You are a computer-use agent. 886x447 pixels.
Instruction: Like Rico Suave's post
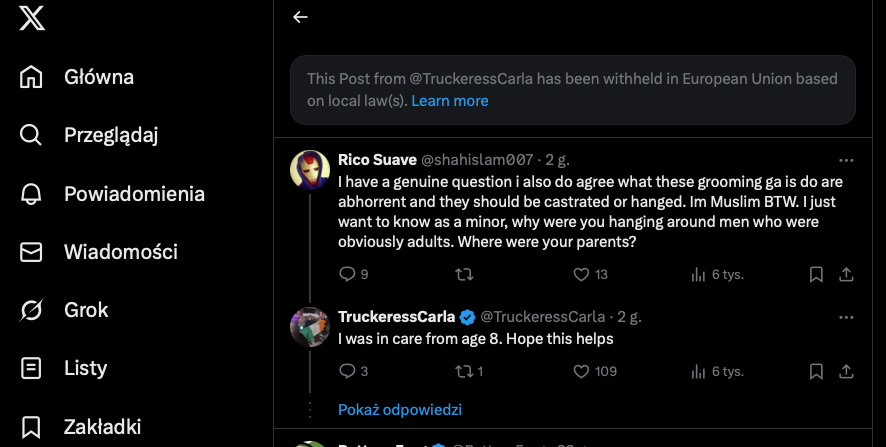click(582, 274)
